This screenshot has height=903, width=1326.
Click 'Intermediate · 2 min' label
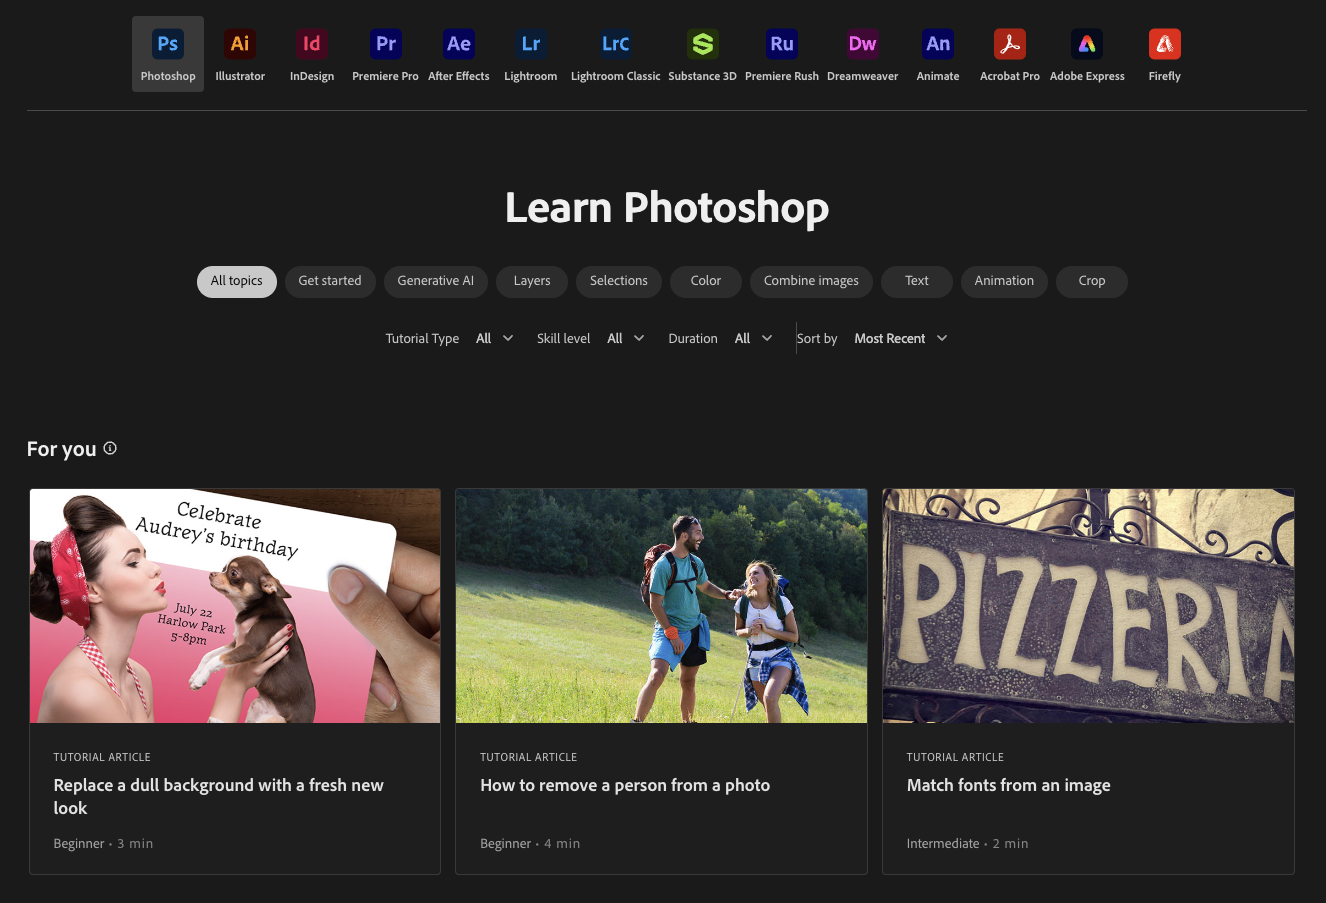coord(967,844)
